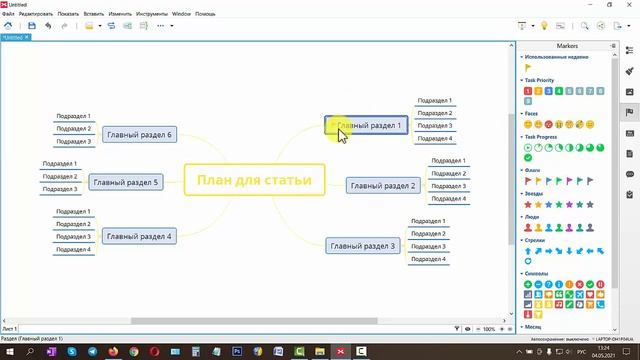Apply the red flag marker

tap(528, 181)
